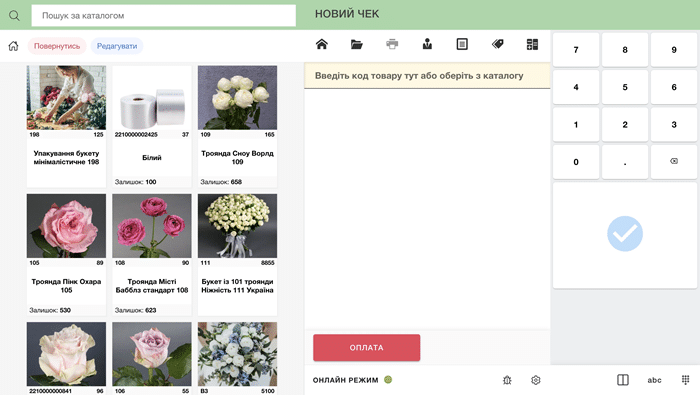The height and width of the screenshot is (395, 700).
Task: Focus the 'Введіть код товару' code input
Action: point(427,76)
